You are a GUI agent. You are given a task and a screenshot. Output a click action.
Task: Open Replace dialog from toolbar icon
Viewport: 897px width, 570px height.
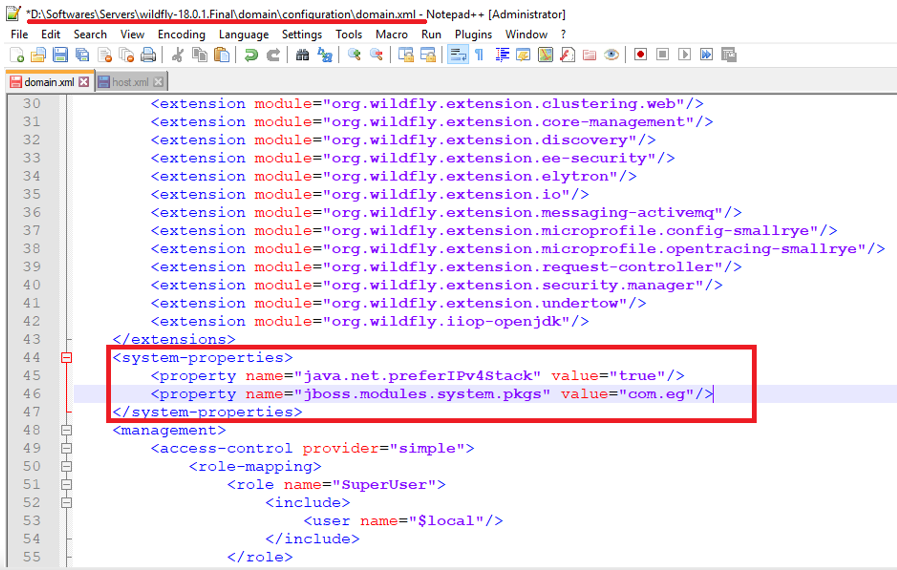point(325,55)
